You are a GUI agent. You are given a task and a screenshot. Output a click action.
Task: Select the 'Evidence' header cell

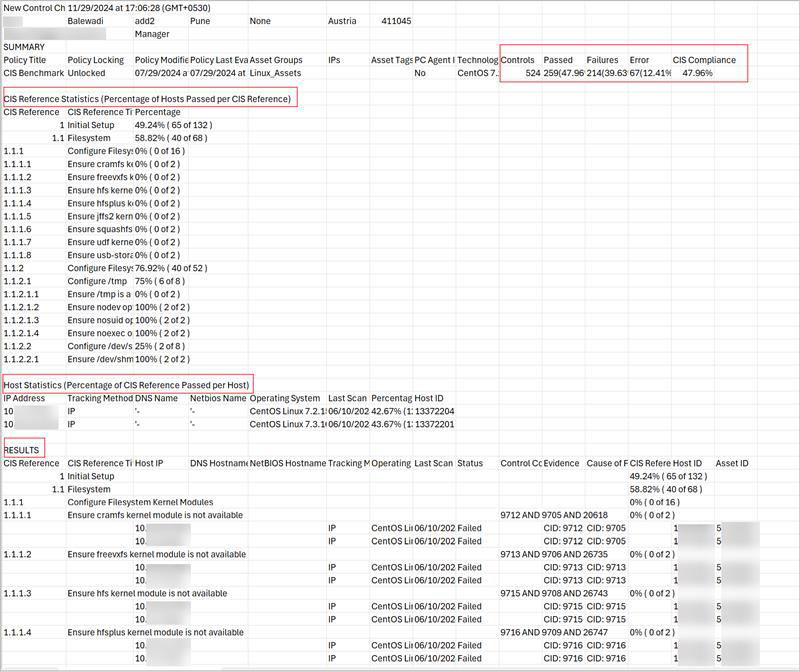(561, 463)
